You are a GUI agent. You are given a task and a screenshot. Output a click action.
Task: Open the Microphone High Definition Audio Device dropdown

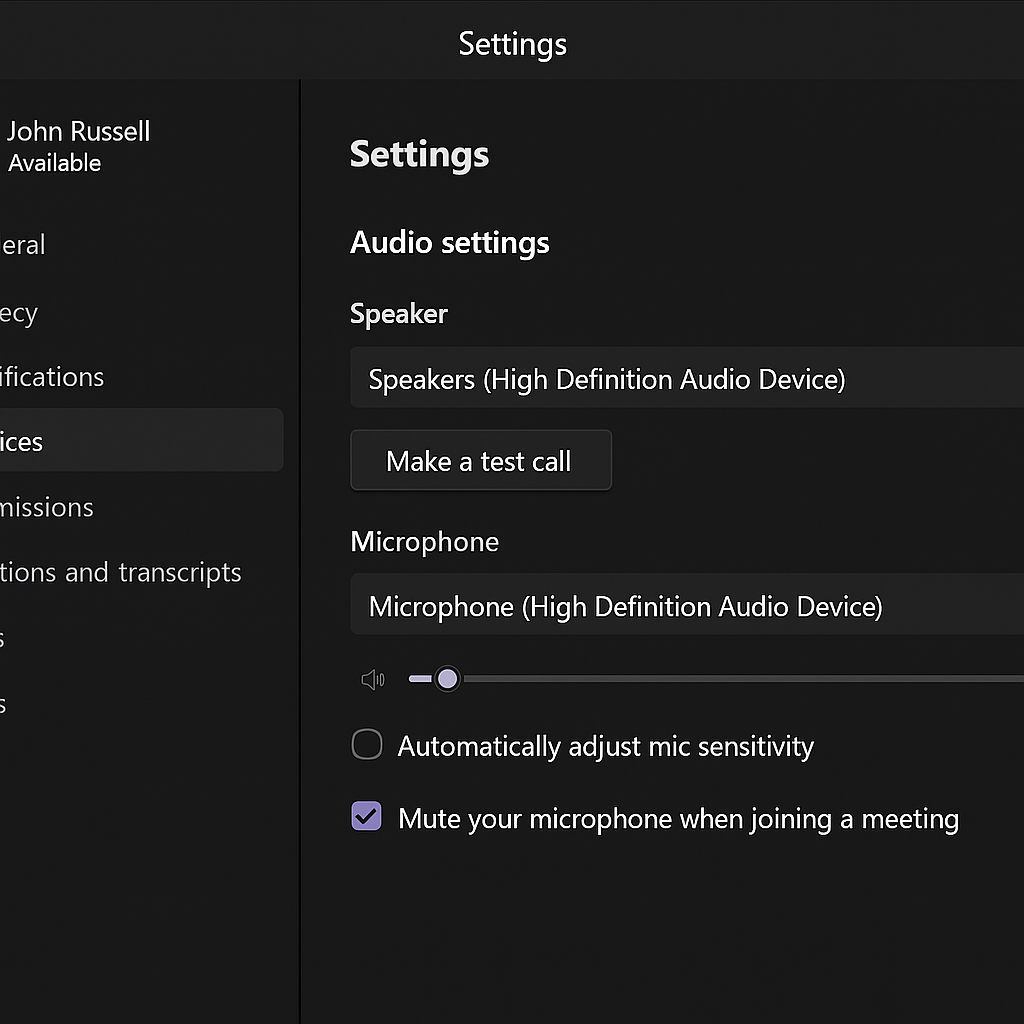687,605
